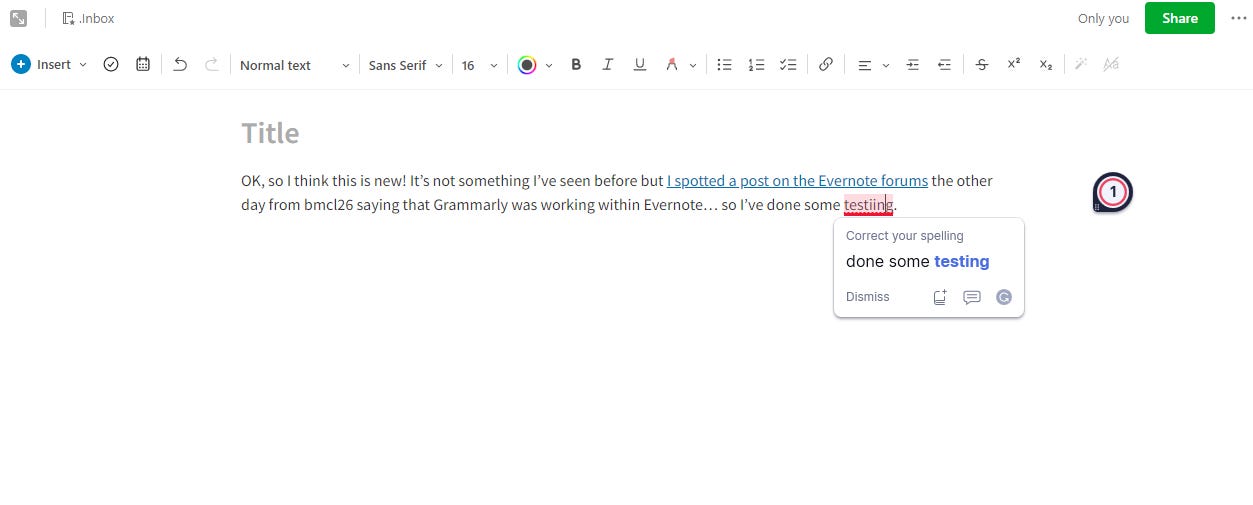The image size is (1253, 505).
Task: Expand the highlight color dropdown arrow
Action: [693, 65]
